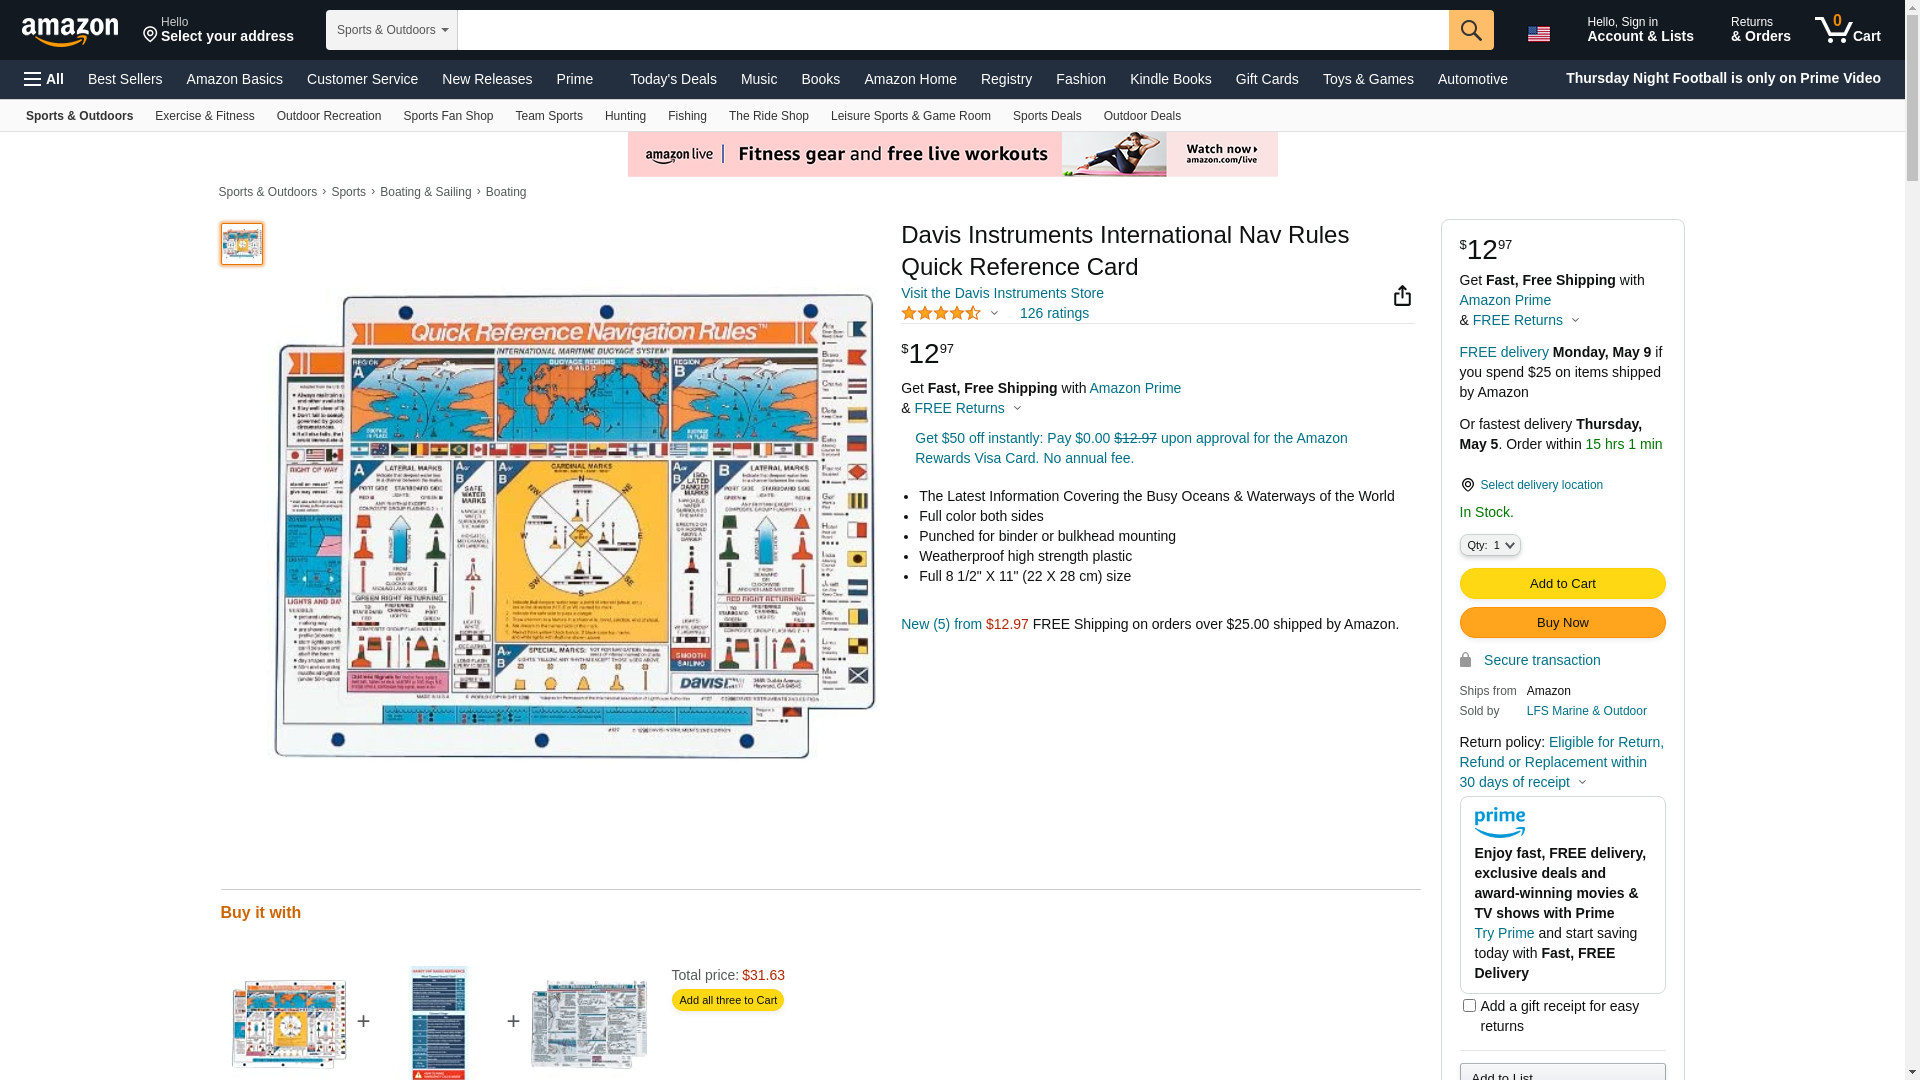The width and height of the screenshot is (1920, 1080).
Task: Open the Sports & Outdoors search category dropdown
Action: tap(392, 30)
